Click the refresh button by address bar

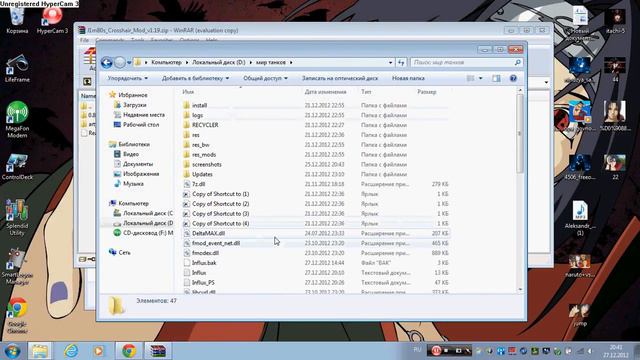point(401,62)
